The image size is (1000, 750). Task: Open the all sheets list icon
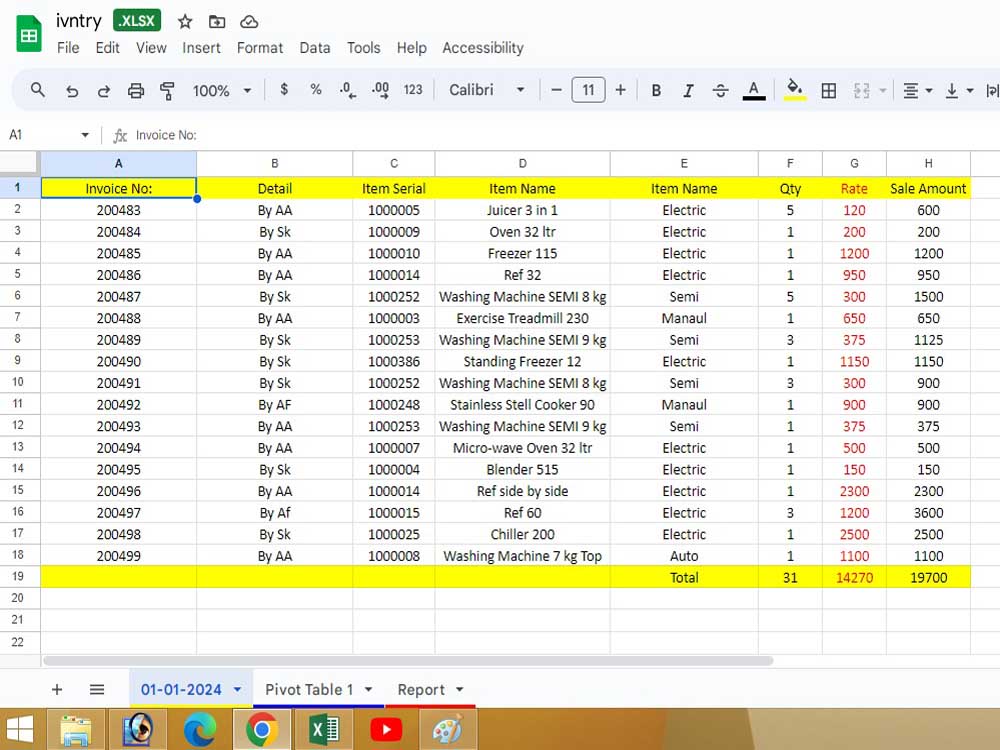tap(97, 689)
